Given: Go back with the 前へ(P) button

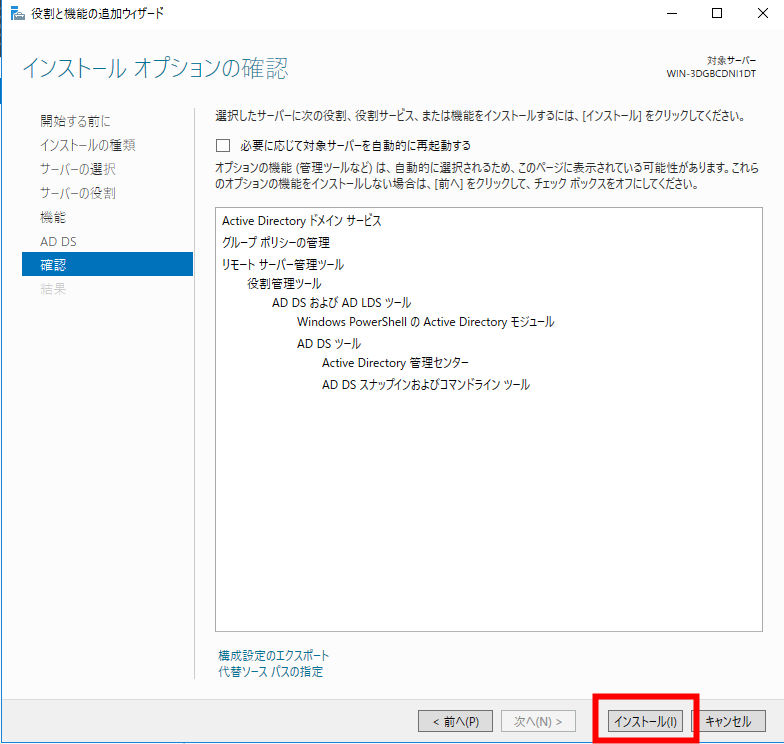Looking at the screenshot, I should click(456, 721).
